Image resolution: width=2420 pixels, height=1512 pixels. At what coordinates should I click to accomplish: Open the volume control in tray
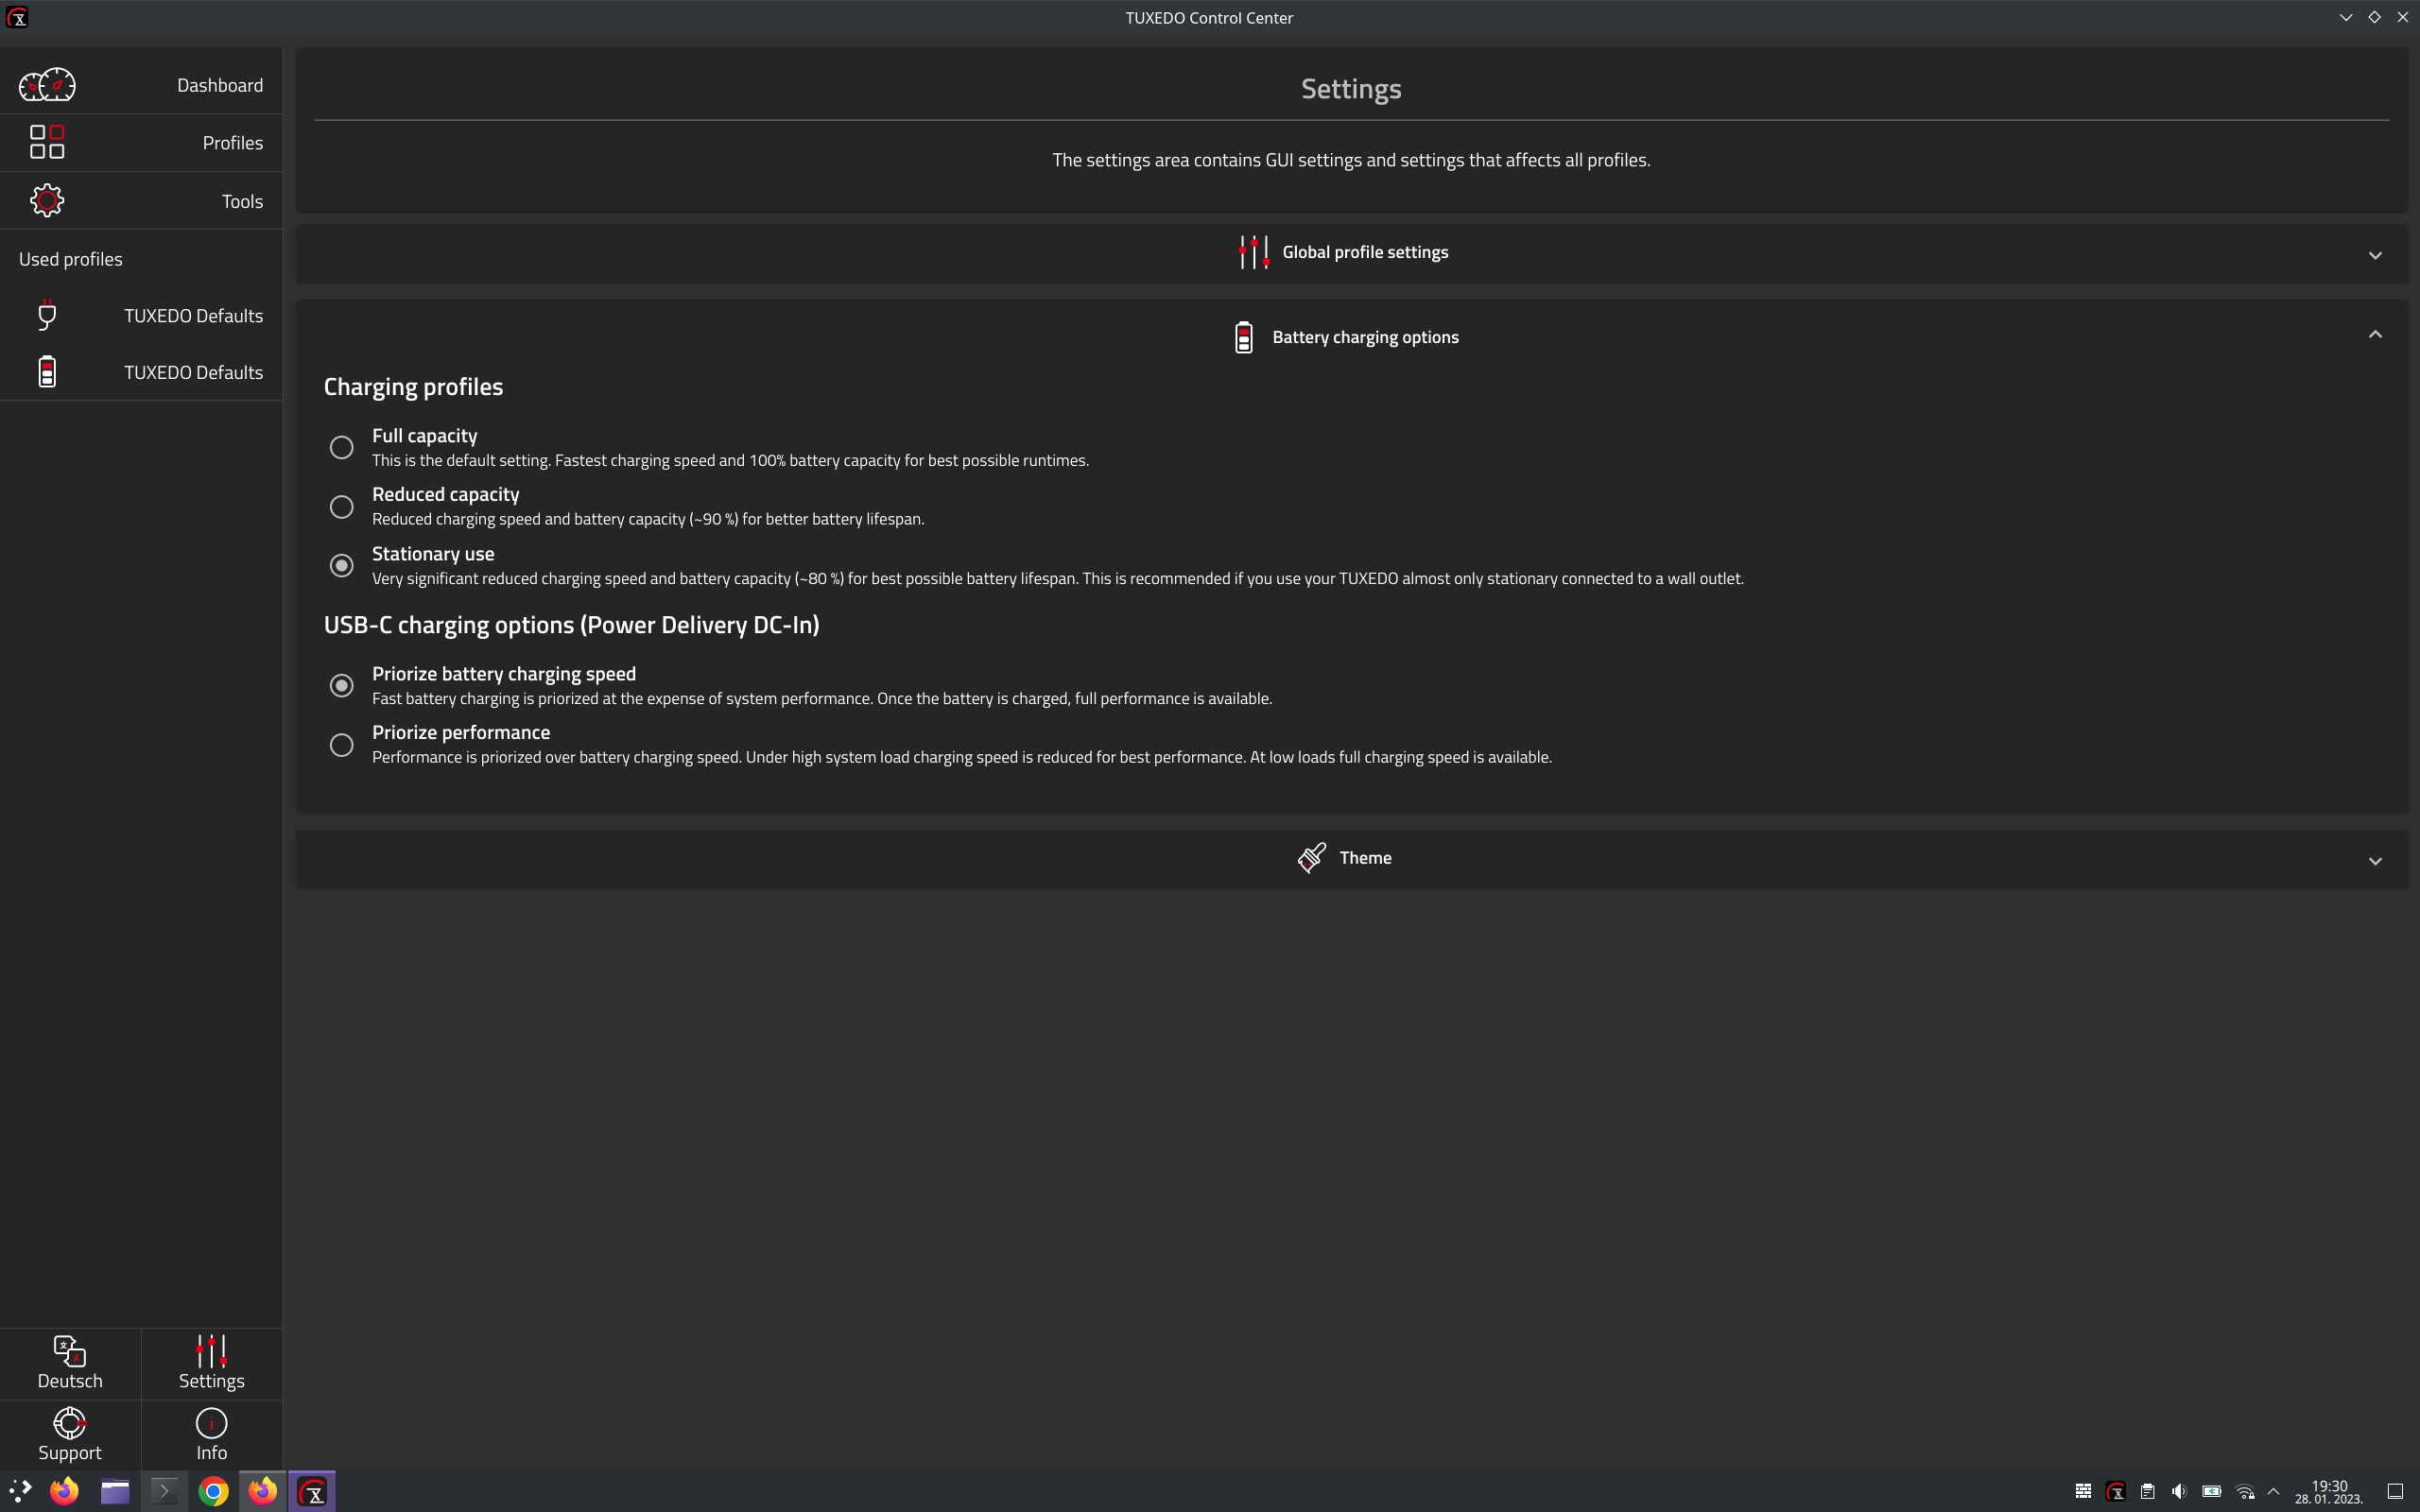(x=2179, y=1491)
